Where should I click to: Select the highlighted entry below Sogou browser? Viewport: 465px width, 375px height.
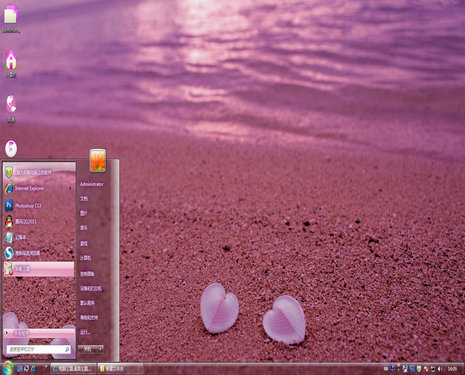click(39, 269)
